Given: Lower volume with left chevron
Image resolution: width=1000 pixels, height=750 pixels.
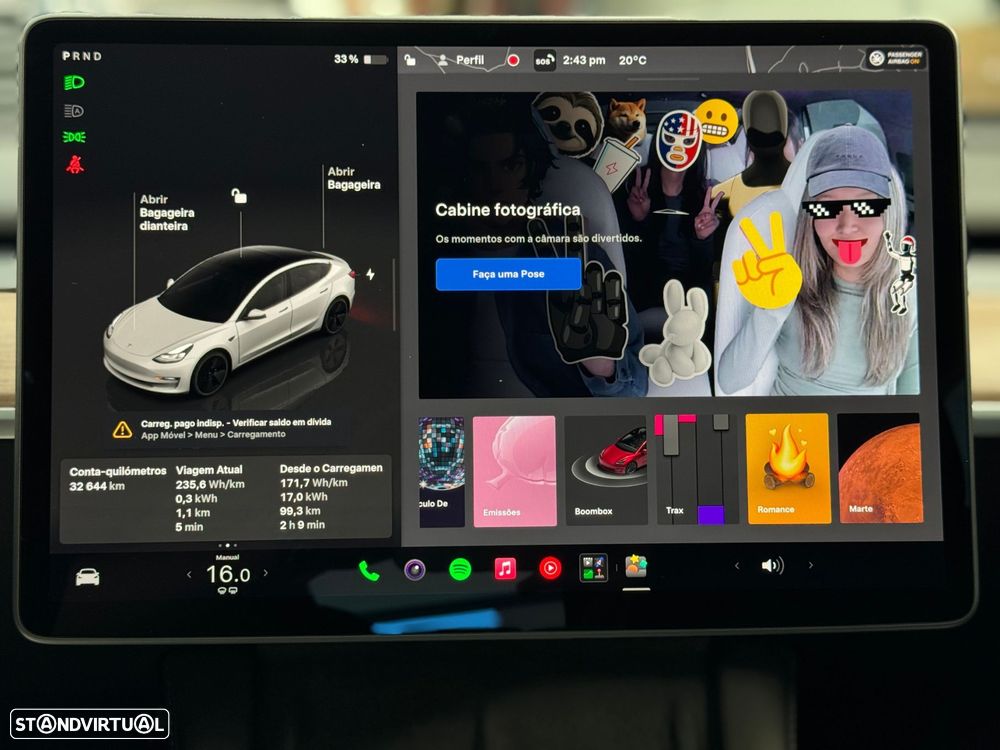Looking at the screenshot, I should (x=737, y=566).
